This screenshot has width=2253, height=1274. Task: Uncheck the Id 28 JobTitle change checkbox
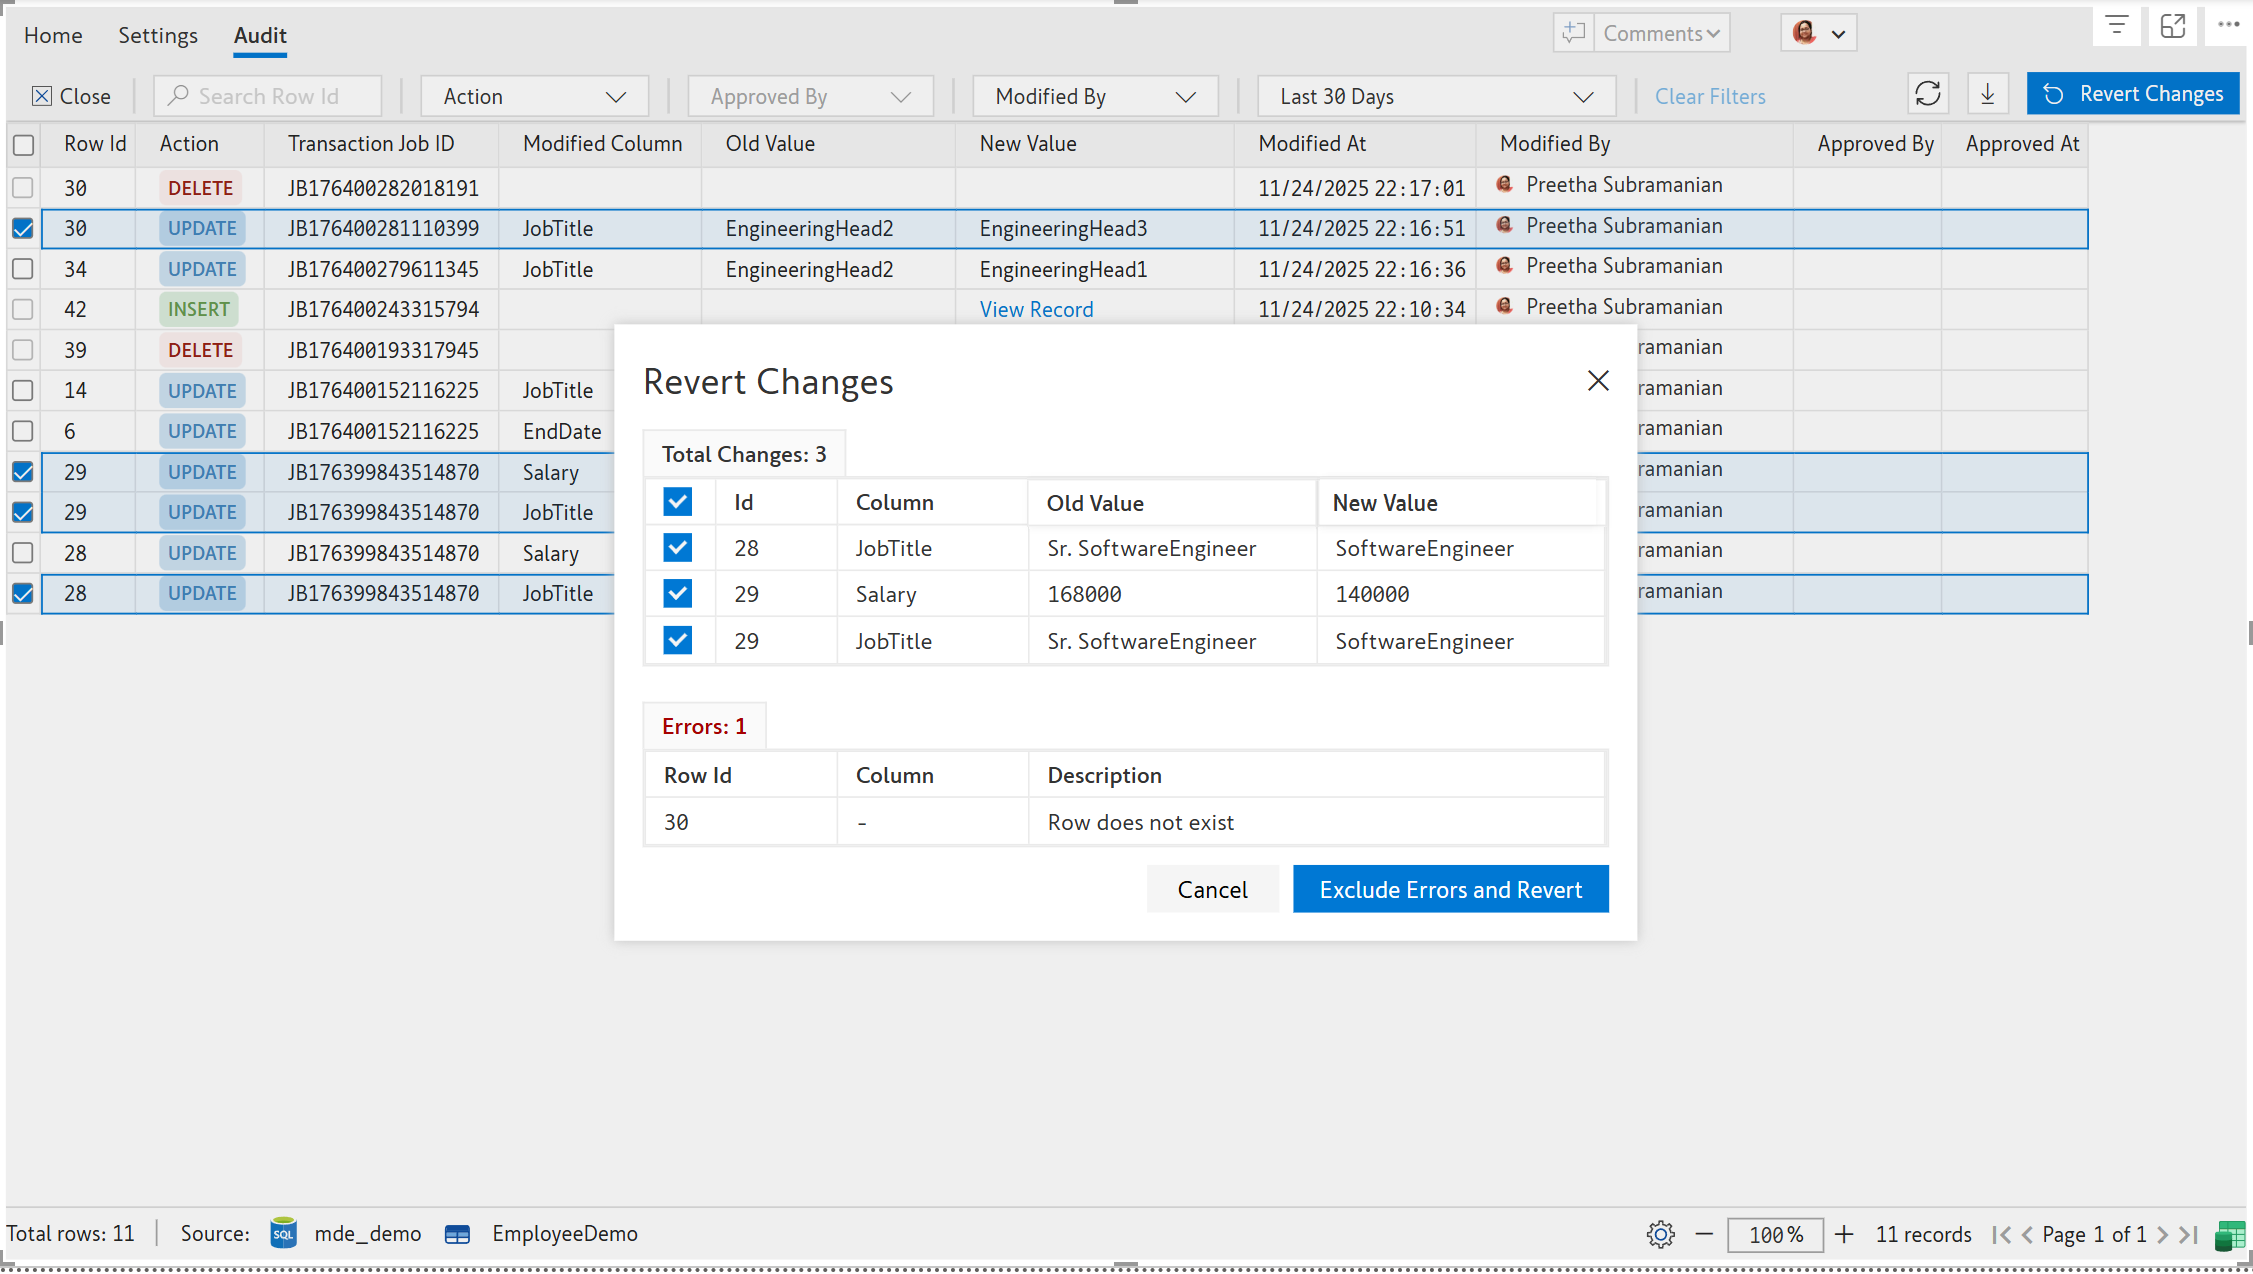tap(677, 548)
